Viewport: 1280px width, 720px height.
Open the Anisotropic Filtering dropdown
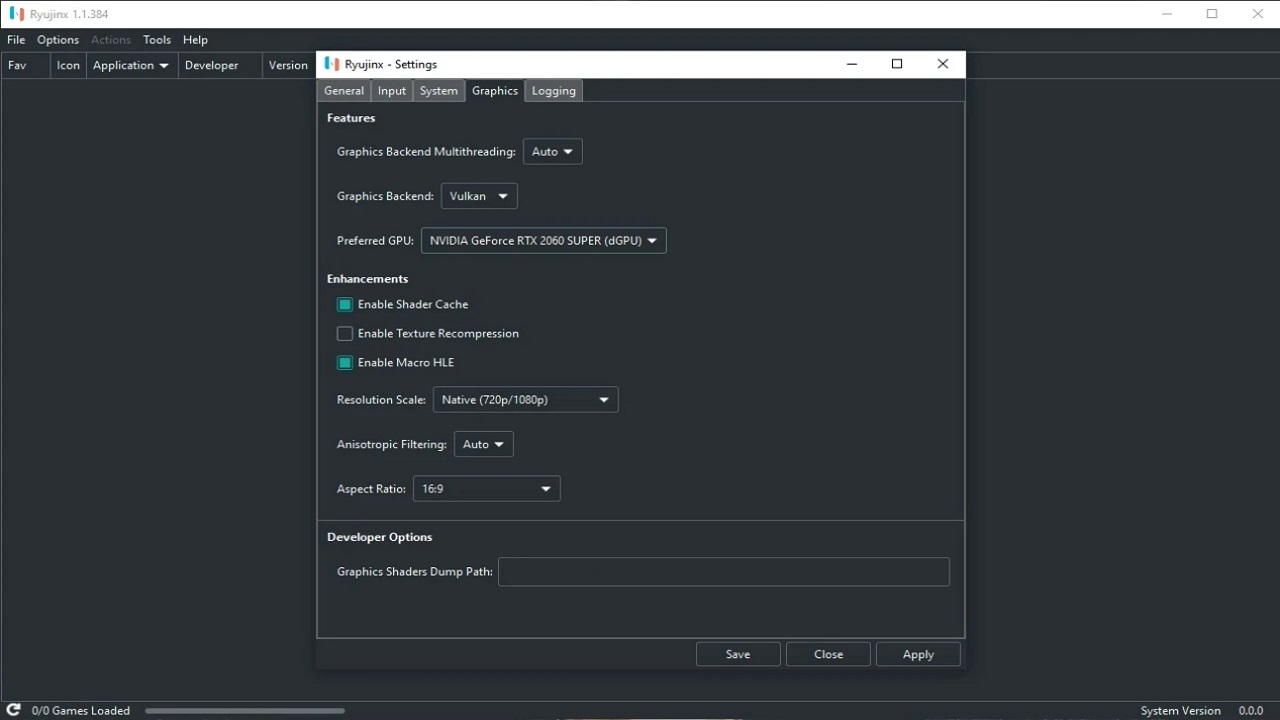(483, 444)
